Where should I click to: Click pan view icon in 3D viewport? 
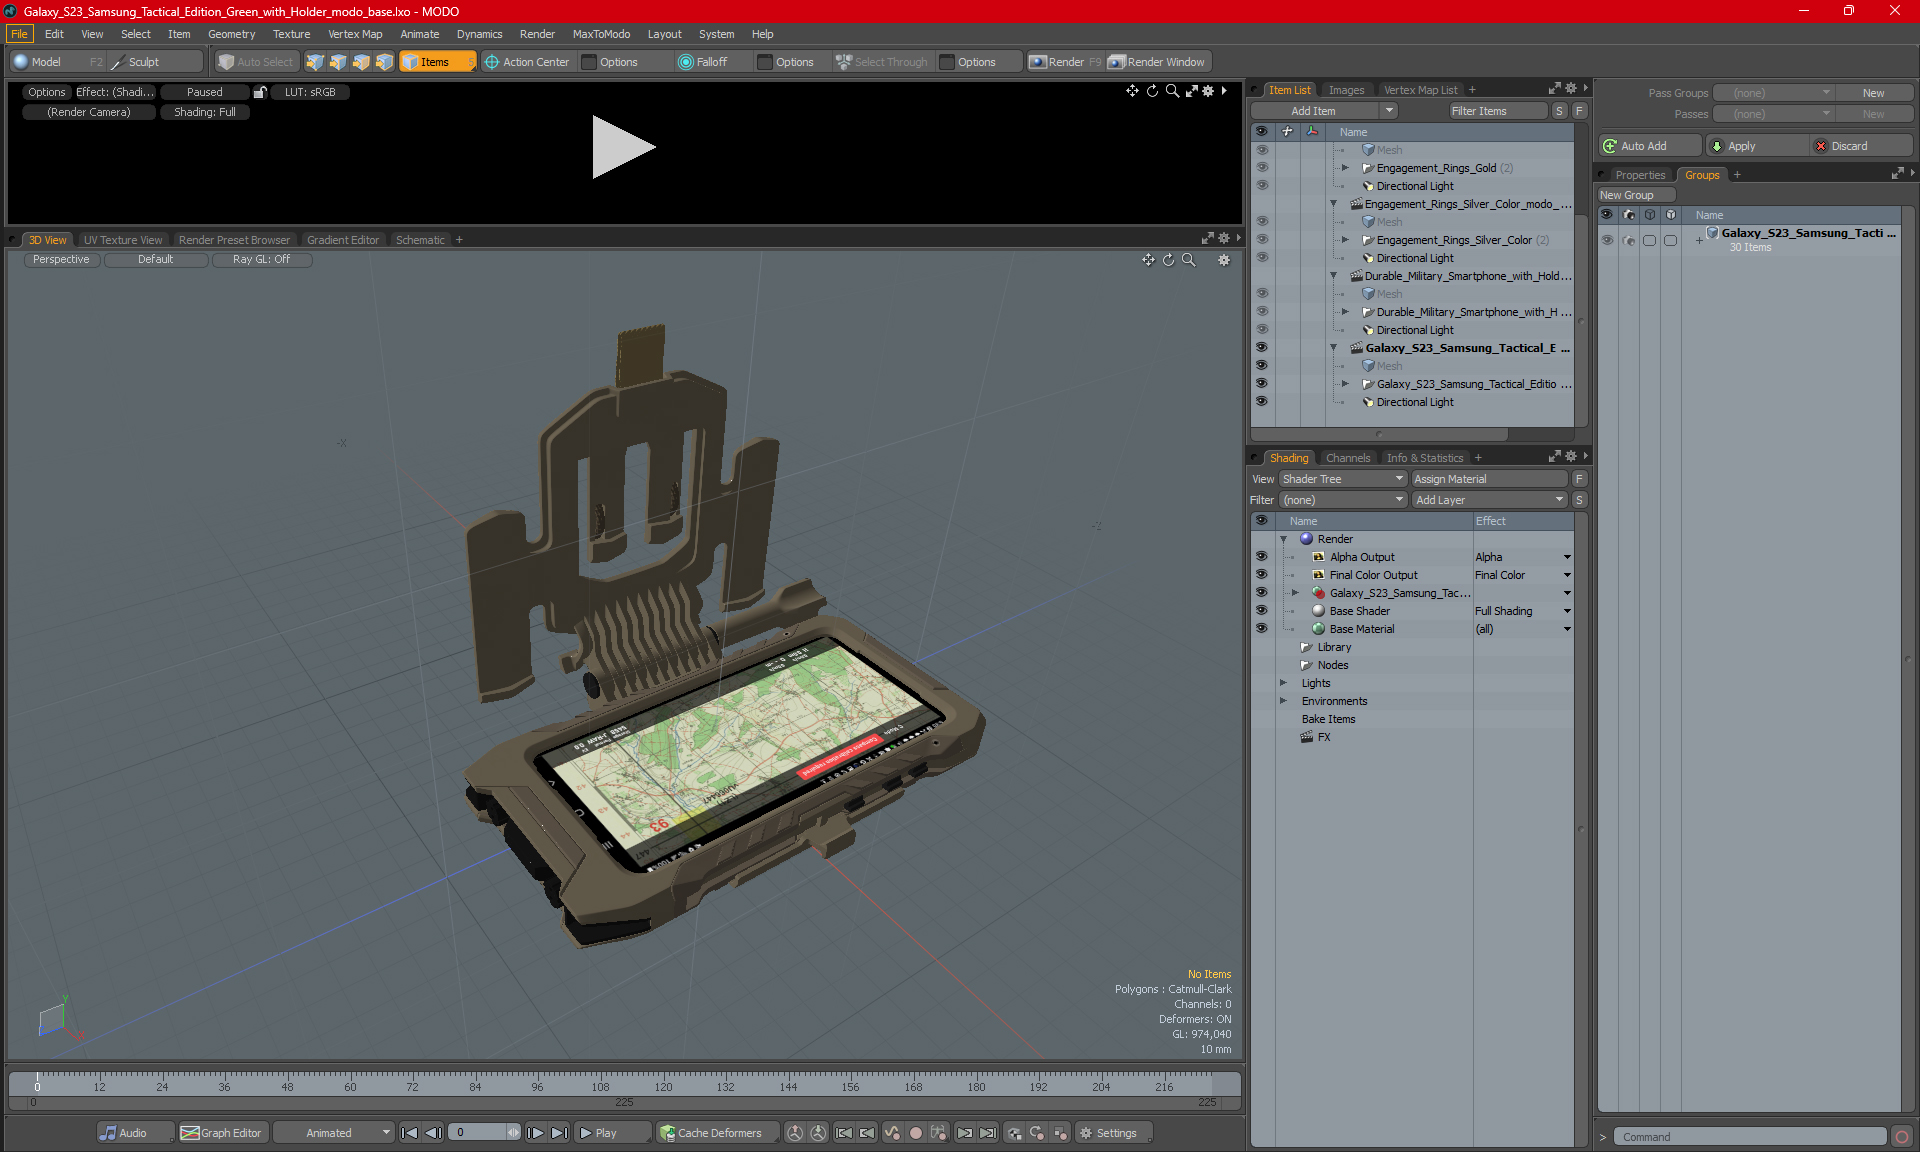pyautogui.click(x=1148, y=260)
